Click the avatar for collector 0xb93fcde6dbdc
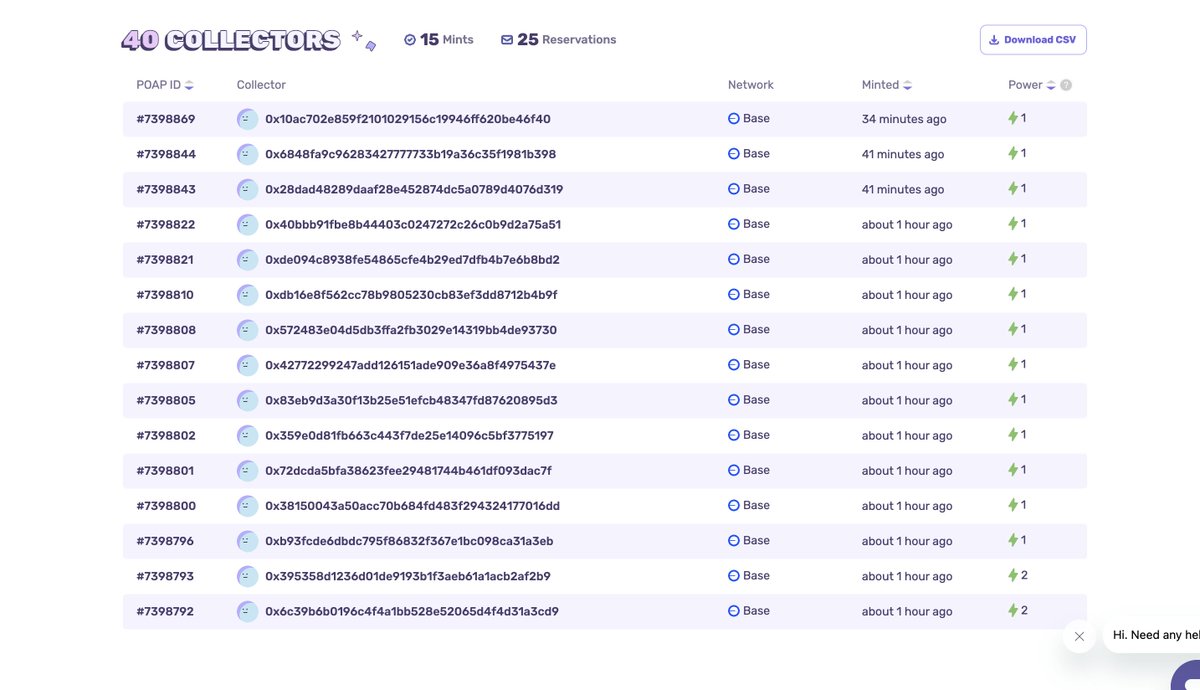Viewport: 1200px width, 690px height. tap(247, 541)
